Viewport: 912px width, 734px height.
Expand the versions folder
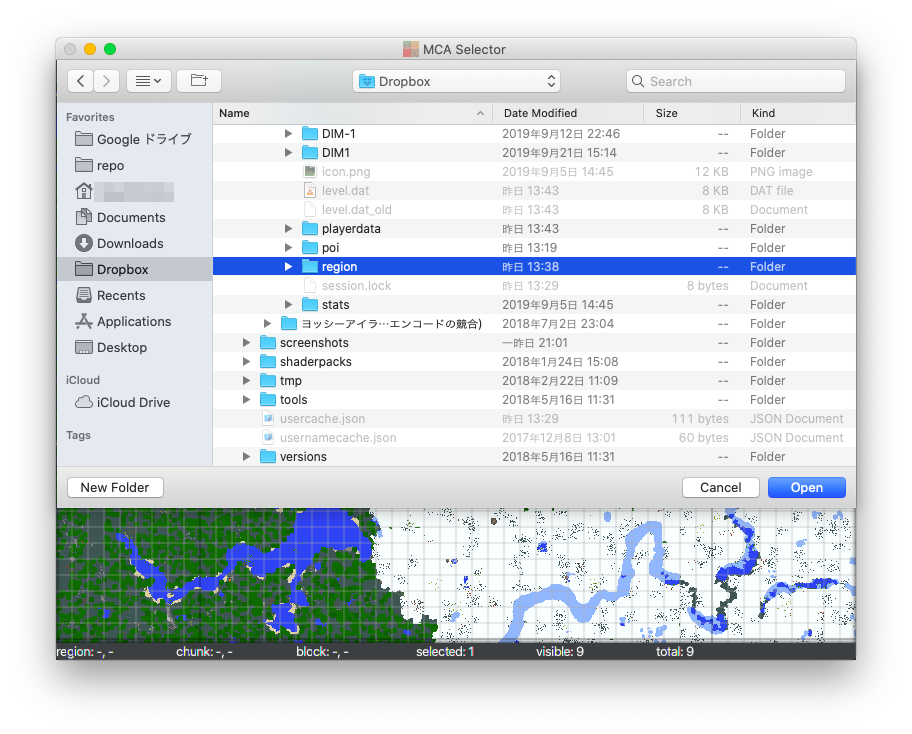pos(246,456)
